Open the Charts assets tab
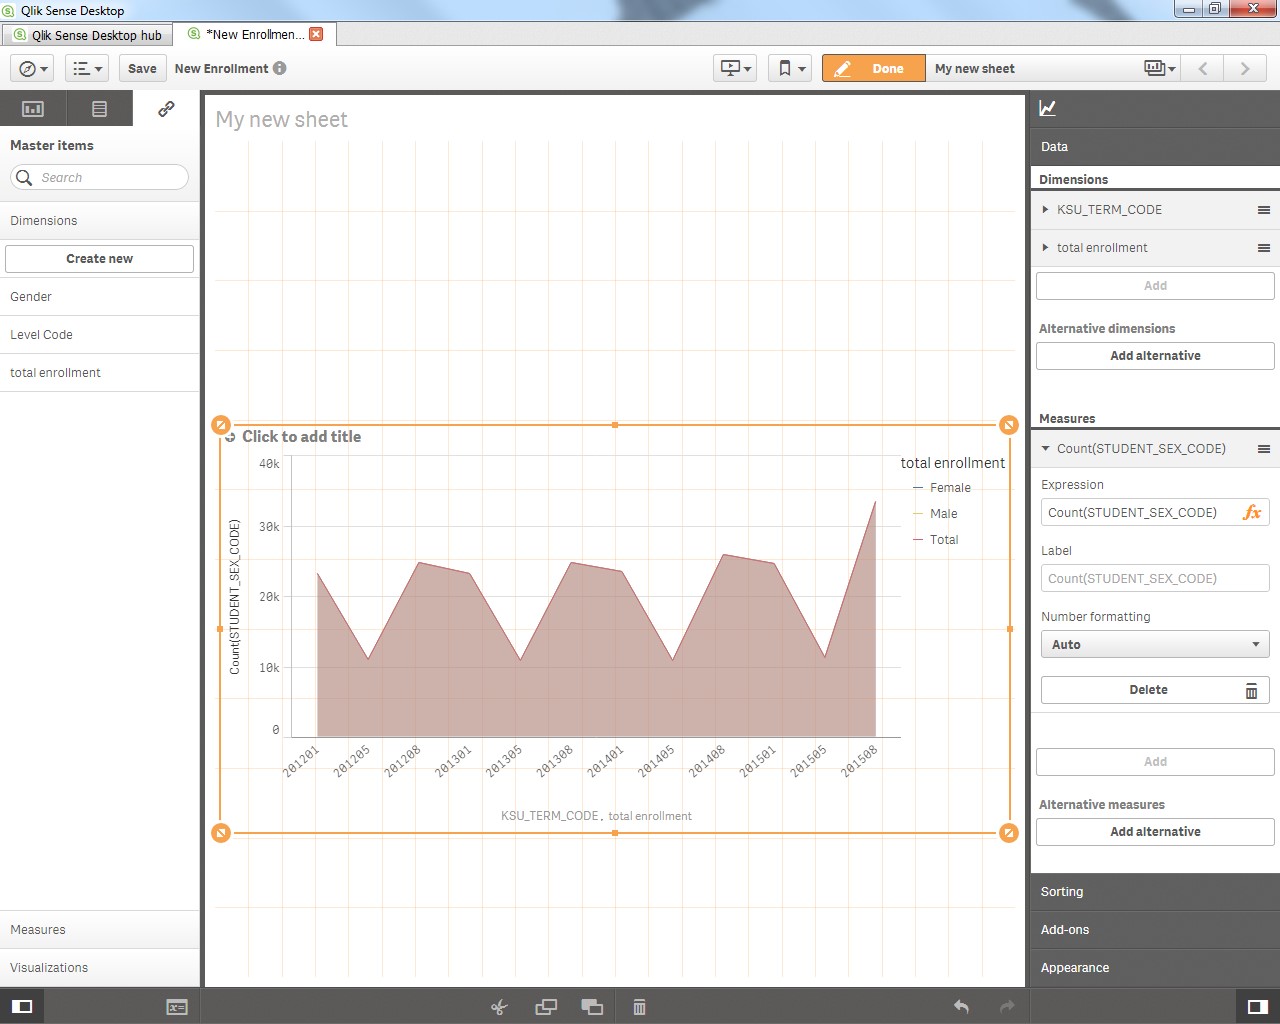This screenshot has height=1024, width=1280. tap(33, 109)
